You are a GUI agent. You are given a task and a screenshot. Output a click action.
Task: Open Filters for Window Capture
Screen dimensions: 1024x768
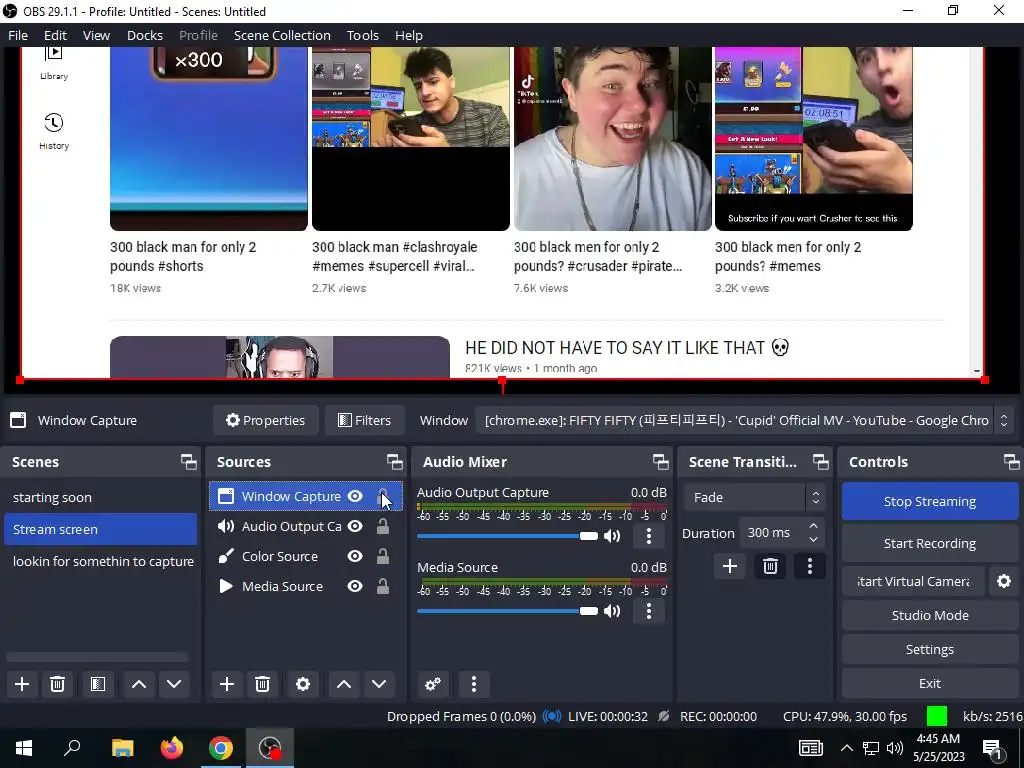364,420
